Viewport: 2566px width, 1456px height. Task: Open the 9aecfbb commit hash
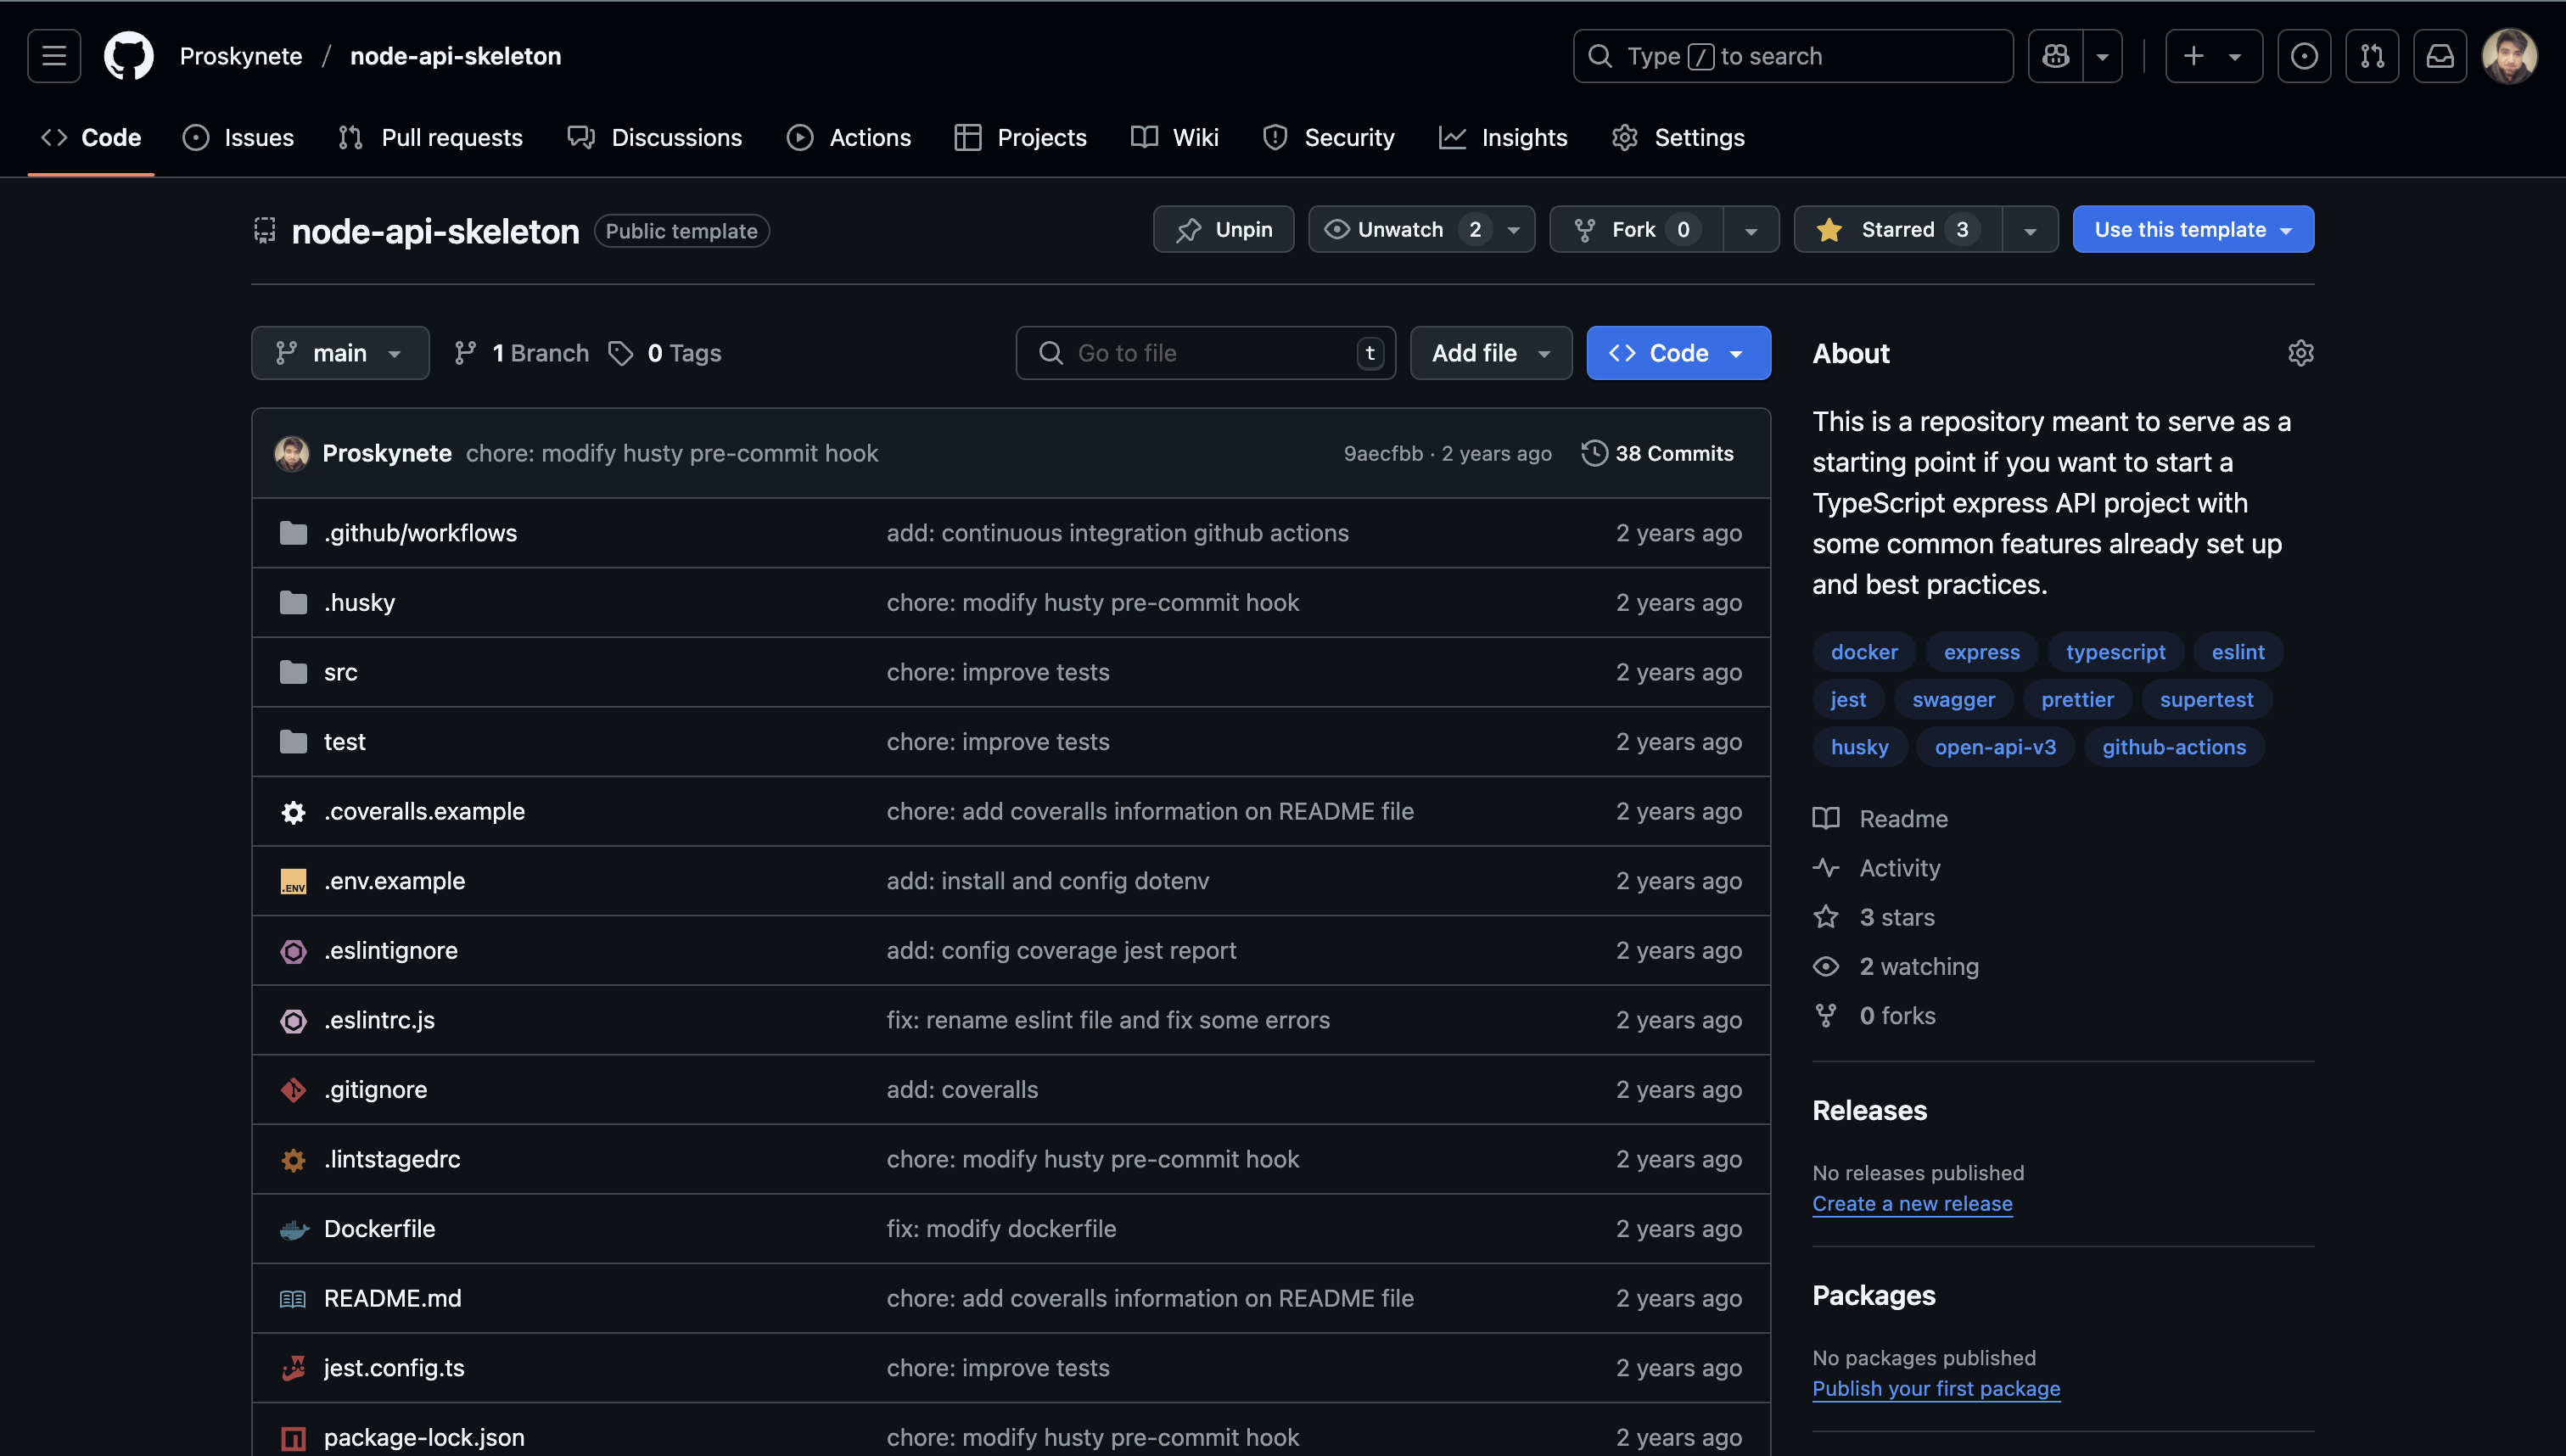pyautogui.click(x=1383, y=453)
